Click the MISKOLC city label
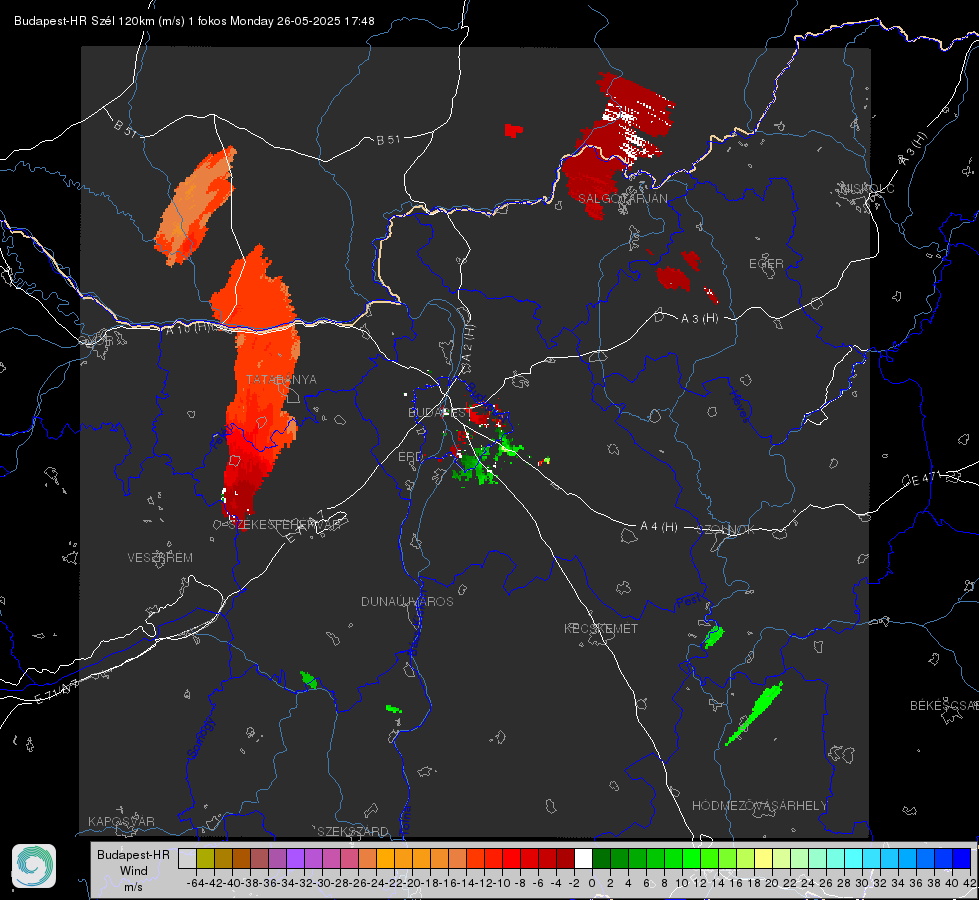This screenshot has width=979, height=900. click(867, 188)
